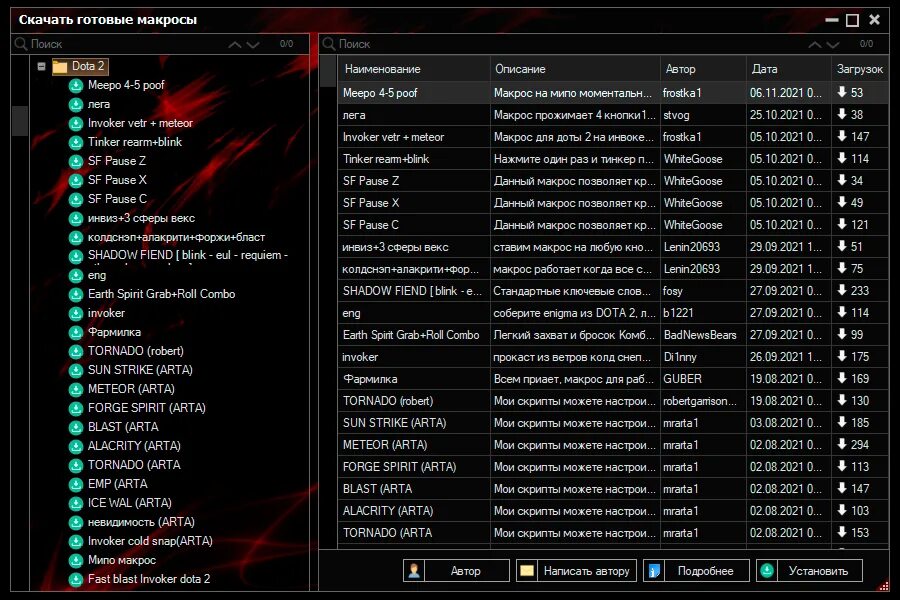Open the Автор button at bottom
The height and width of the screenshot is (600, 900).
tap(456, 571)
